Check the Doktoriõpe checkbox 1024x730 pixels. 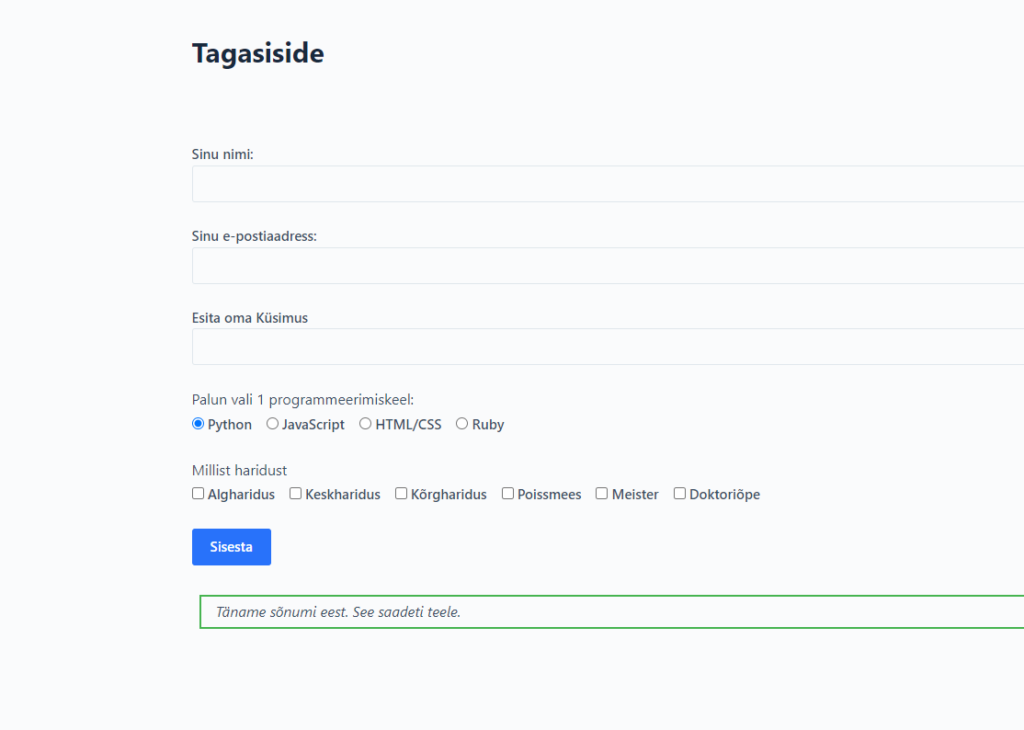tap(680, 494)
